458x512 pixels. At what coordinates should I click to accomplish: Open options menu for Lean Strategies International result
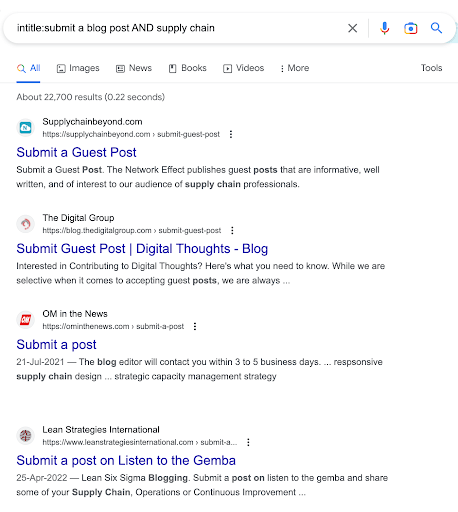(248, 442)
